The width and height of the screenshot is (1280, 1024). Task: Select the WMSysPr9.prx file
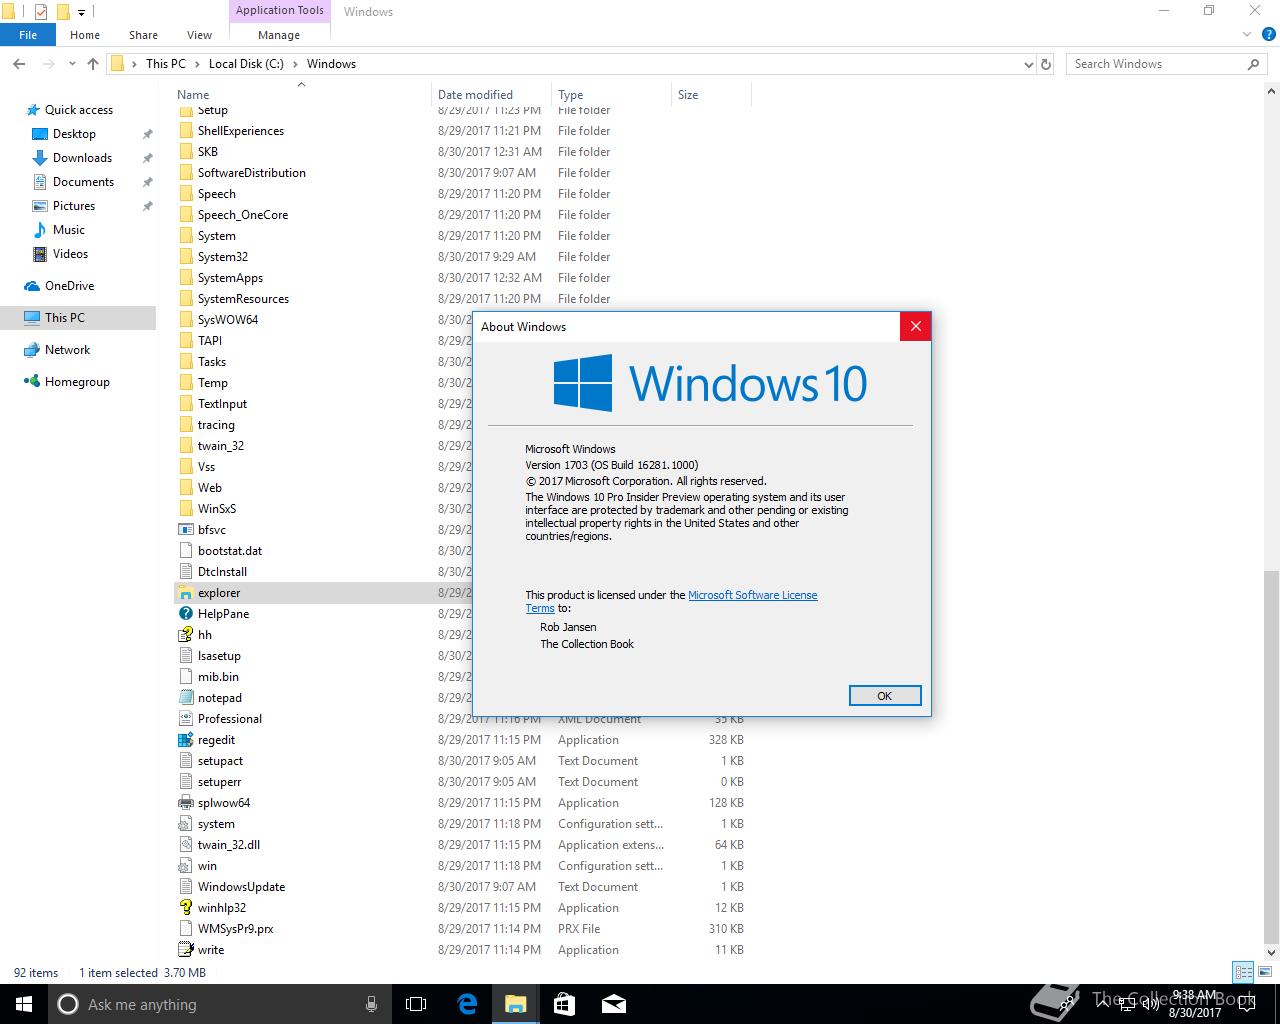235,929
